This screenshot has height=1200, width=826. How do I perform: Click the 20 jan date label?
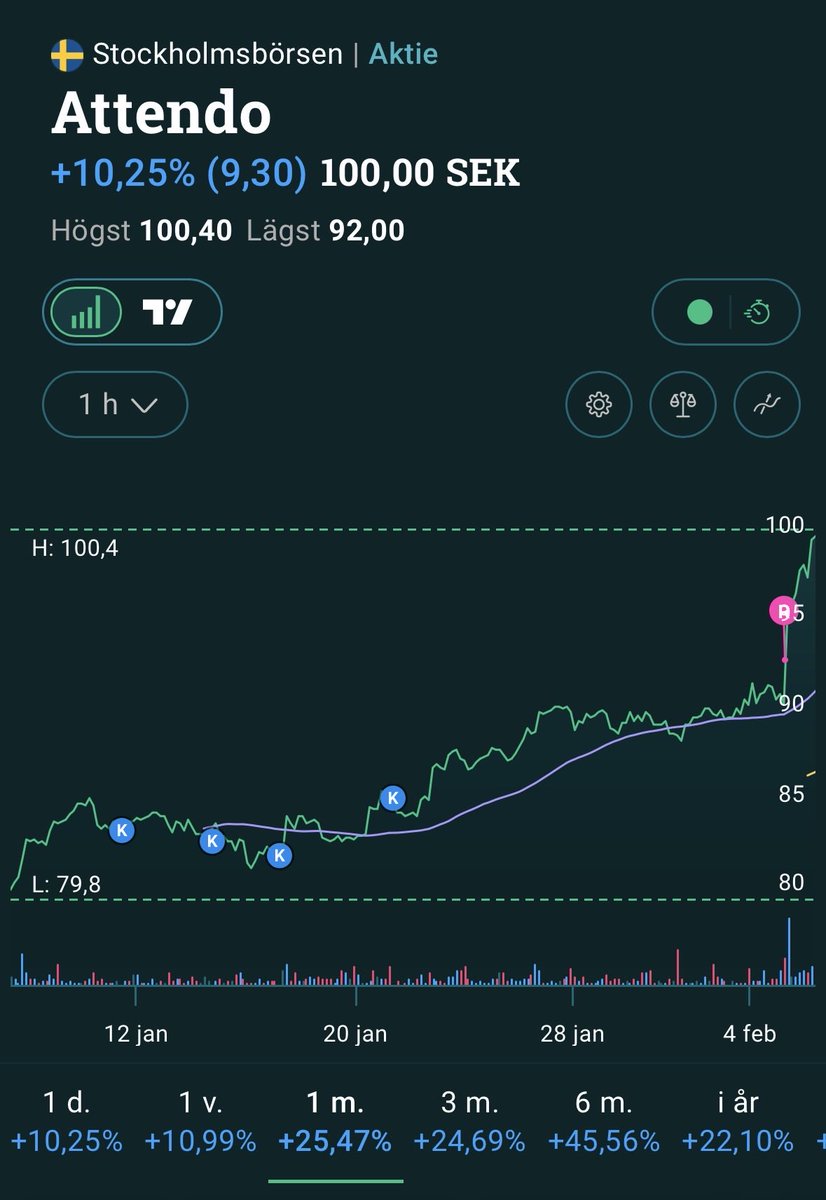point(356,1034)
